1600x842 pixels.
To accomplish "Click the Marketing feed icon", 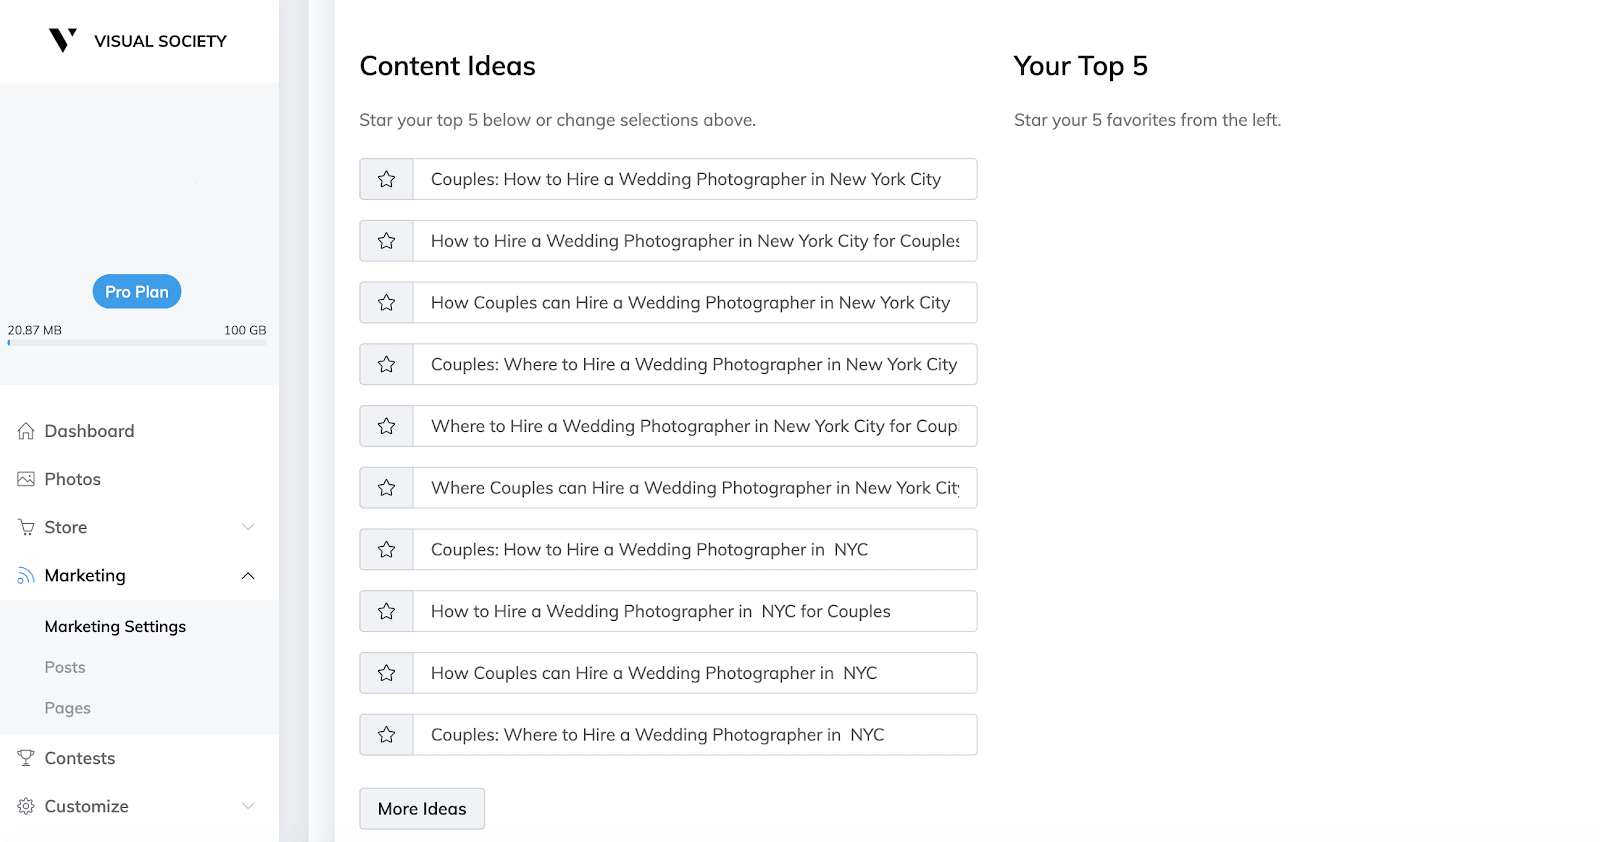I will [x=26, y=576].
